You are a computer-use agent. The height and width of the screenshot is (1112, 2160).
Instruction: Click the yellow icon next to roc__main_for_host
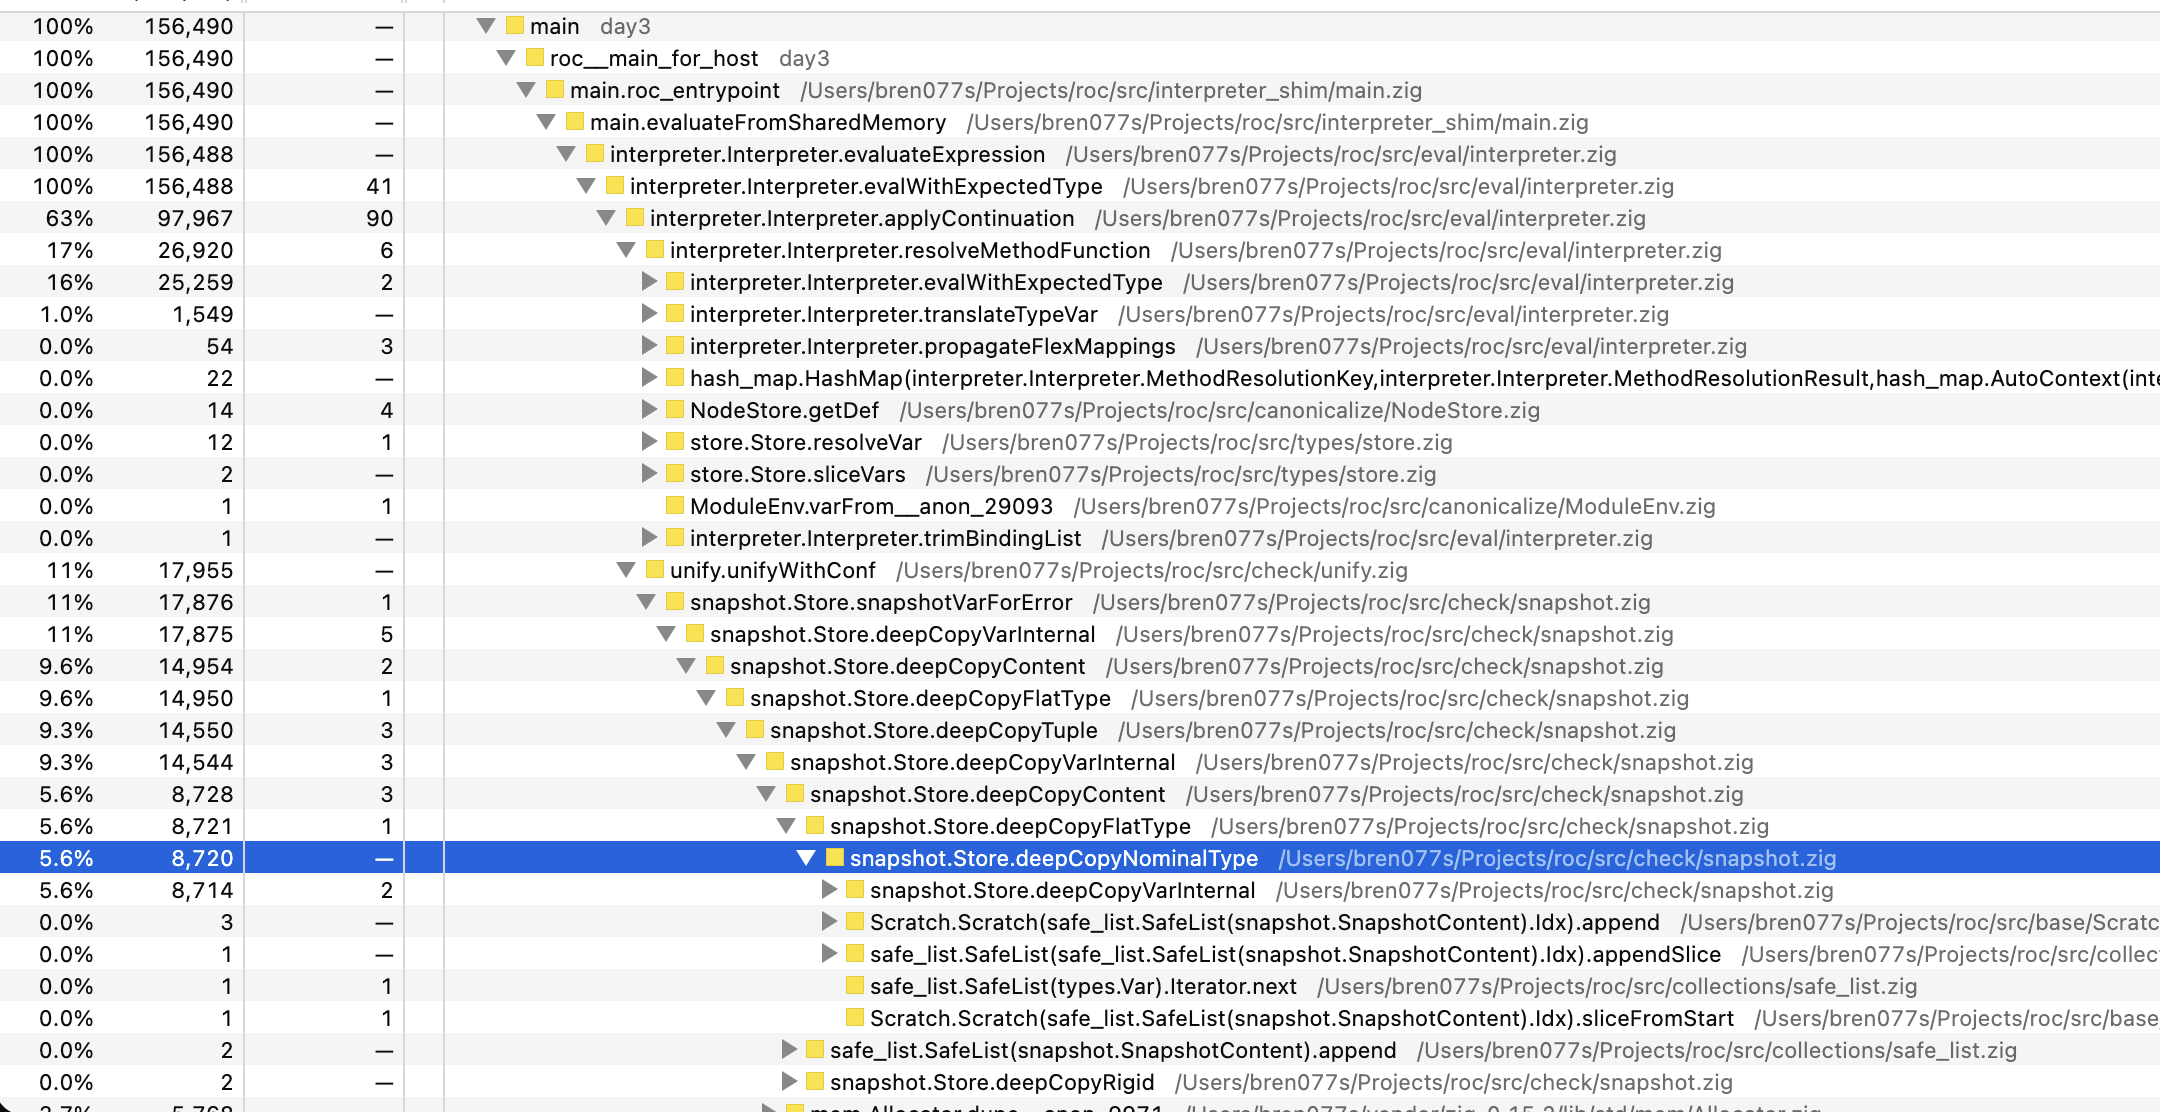coord(535,58)
